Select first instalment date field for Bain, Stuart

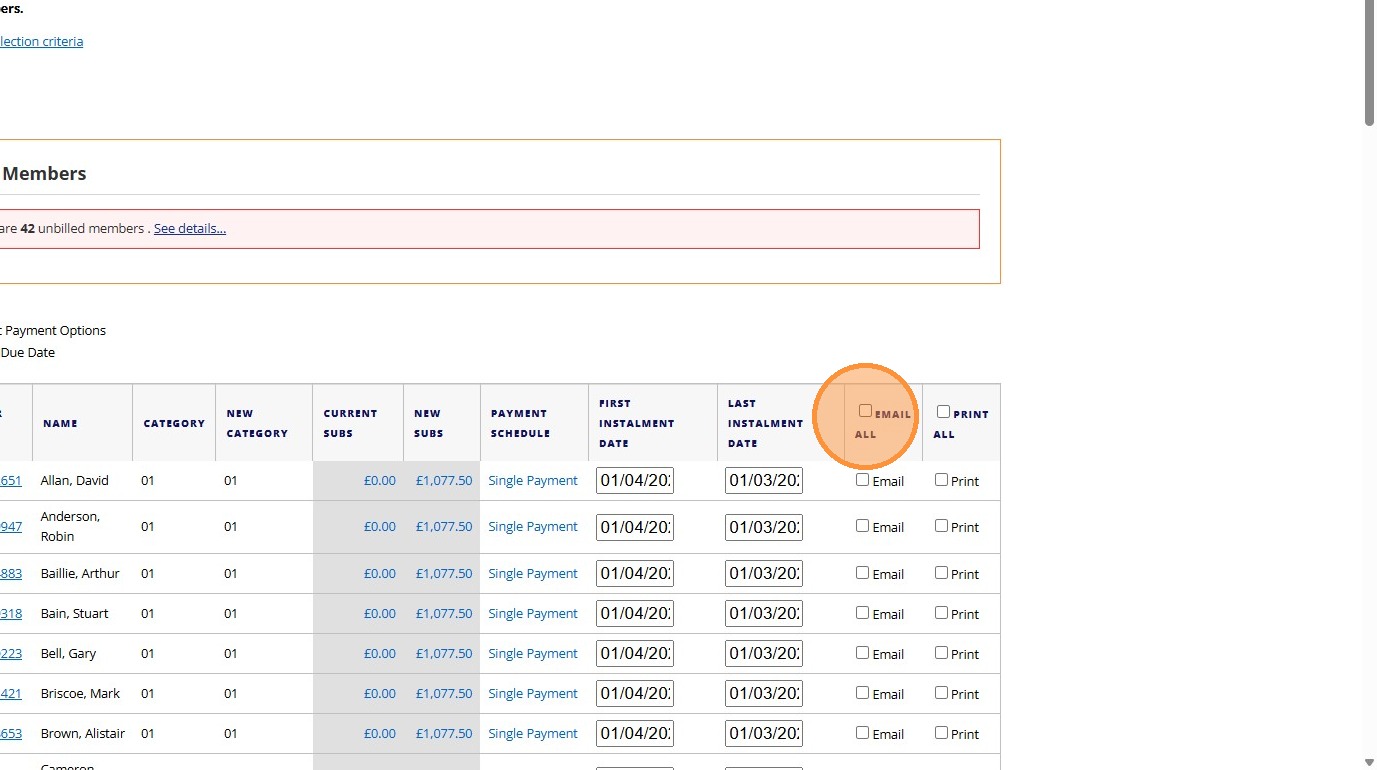[635, 613]
